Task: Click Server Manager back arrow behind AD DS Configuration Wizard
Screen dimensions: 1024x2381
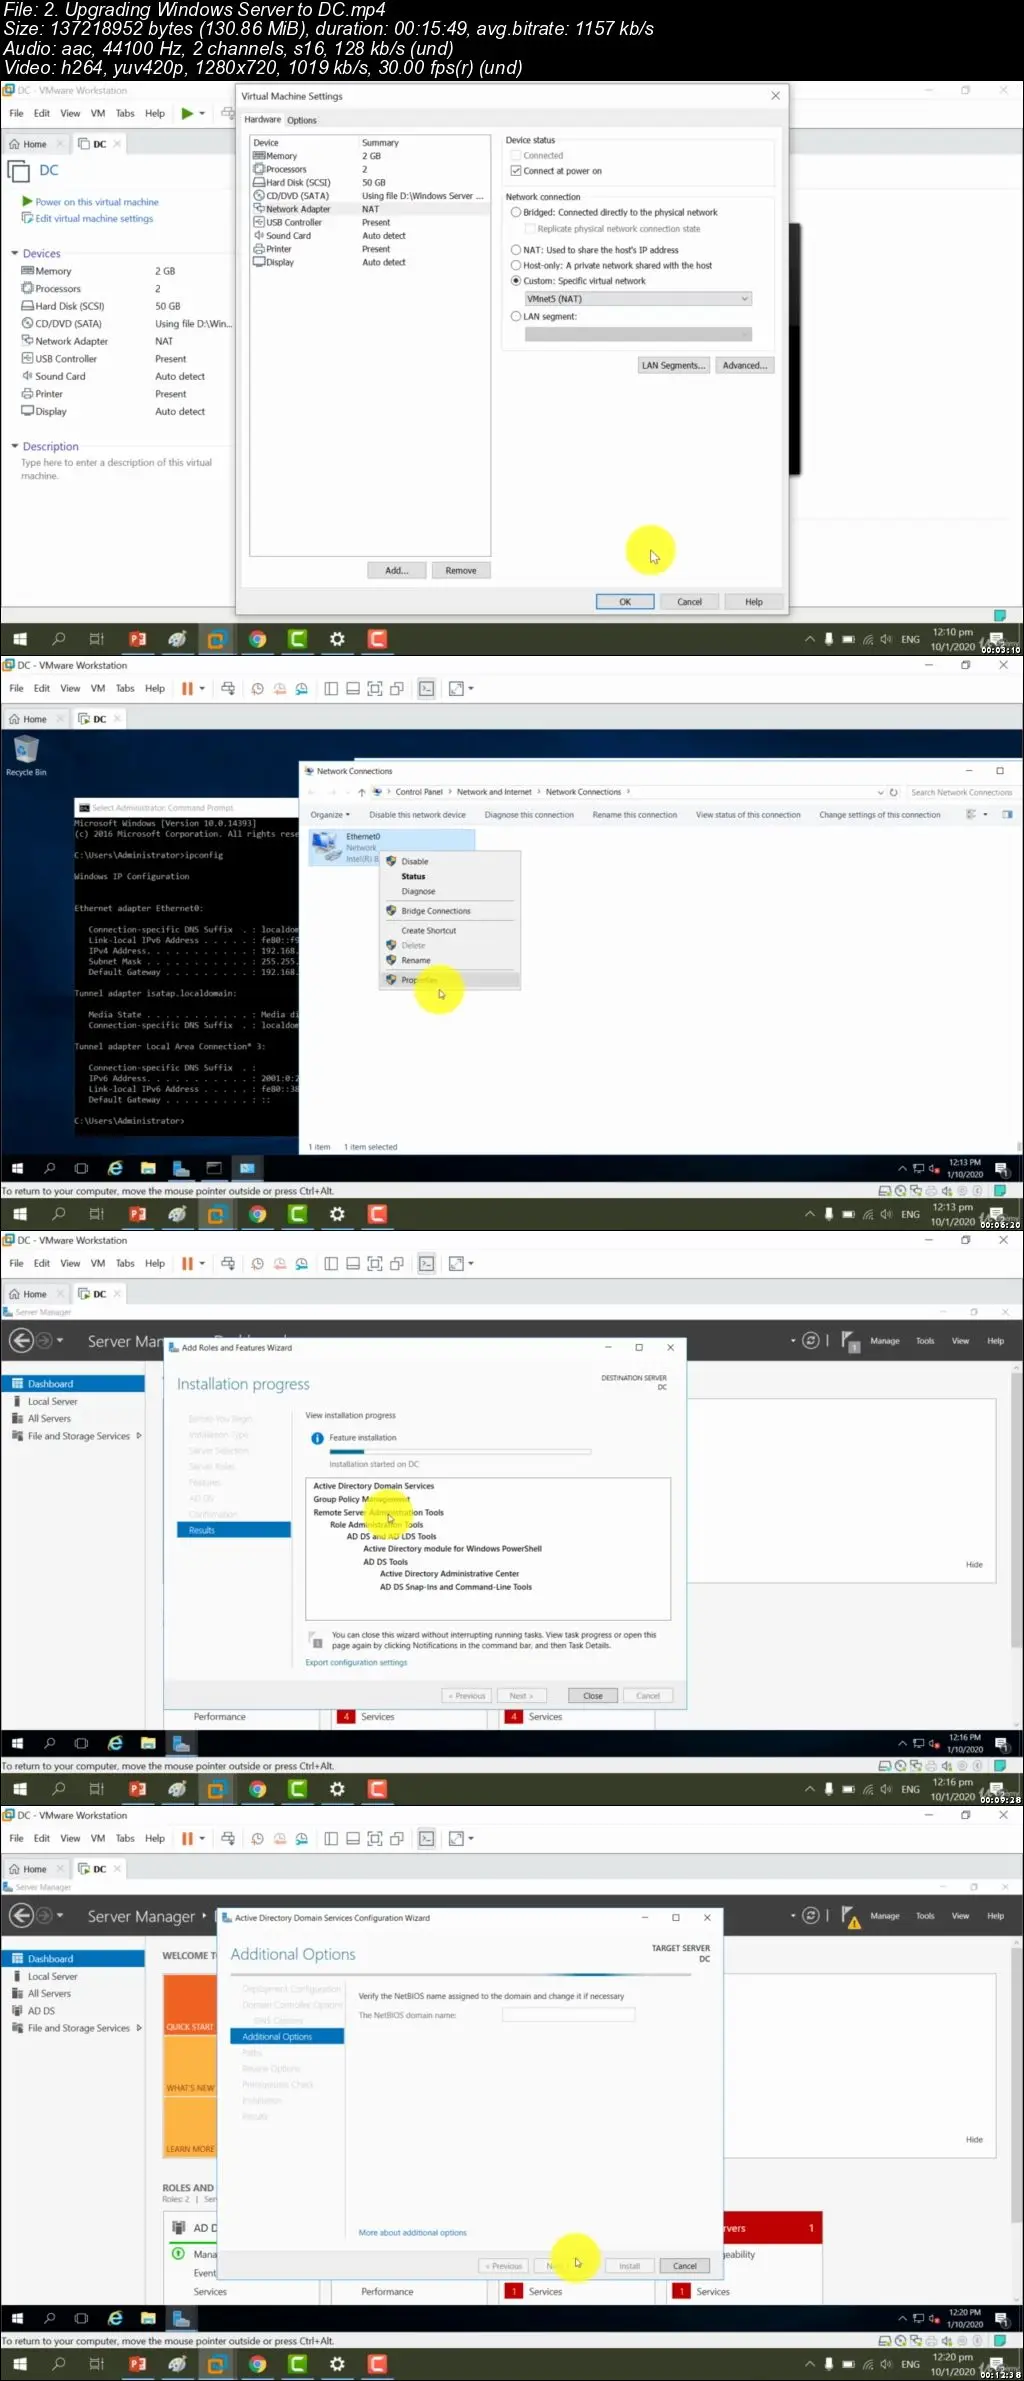Action: pyautogui.click(x=20, y=1915)
